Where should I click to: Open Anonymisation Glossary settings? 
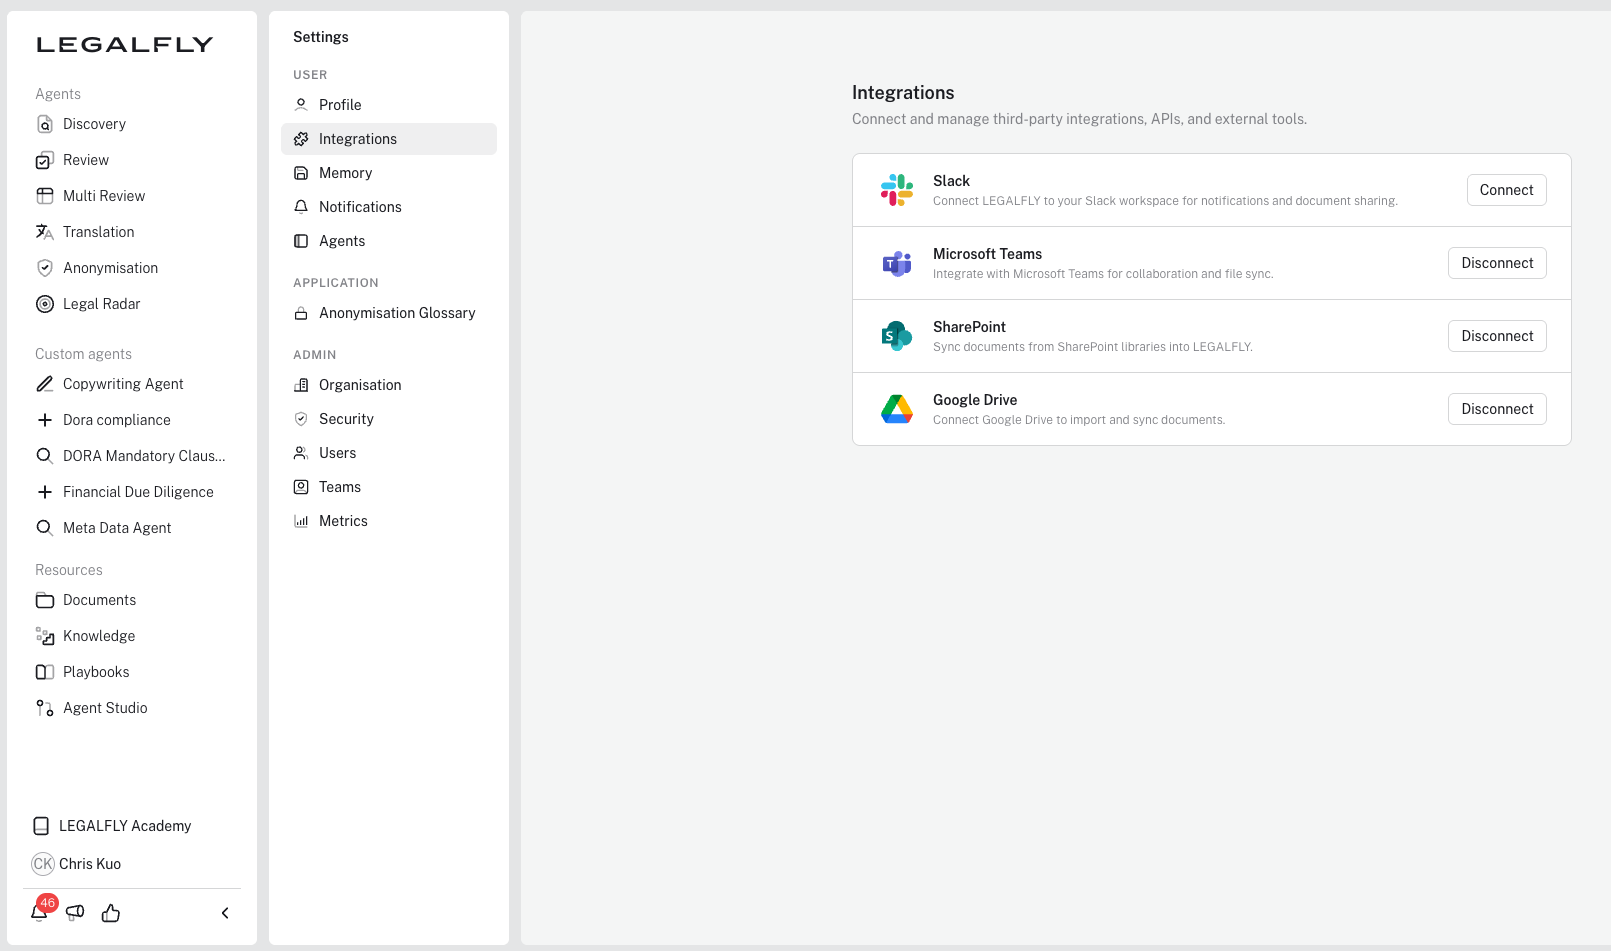click(397, 313)
